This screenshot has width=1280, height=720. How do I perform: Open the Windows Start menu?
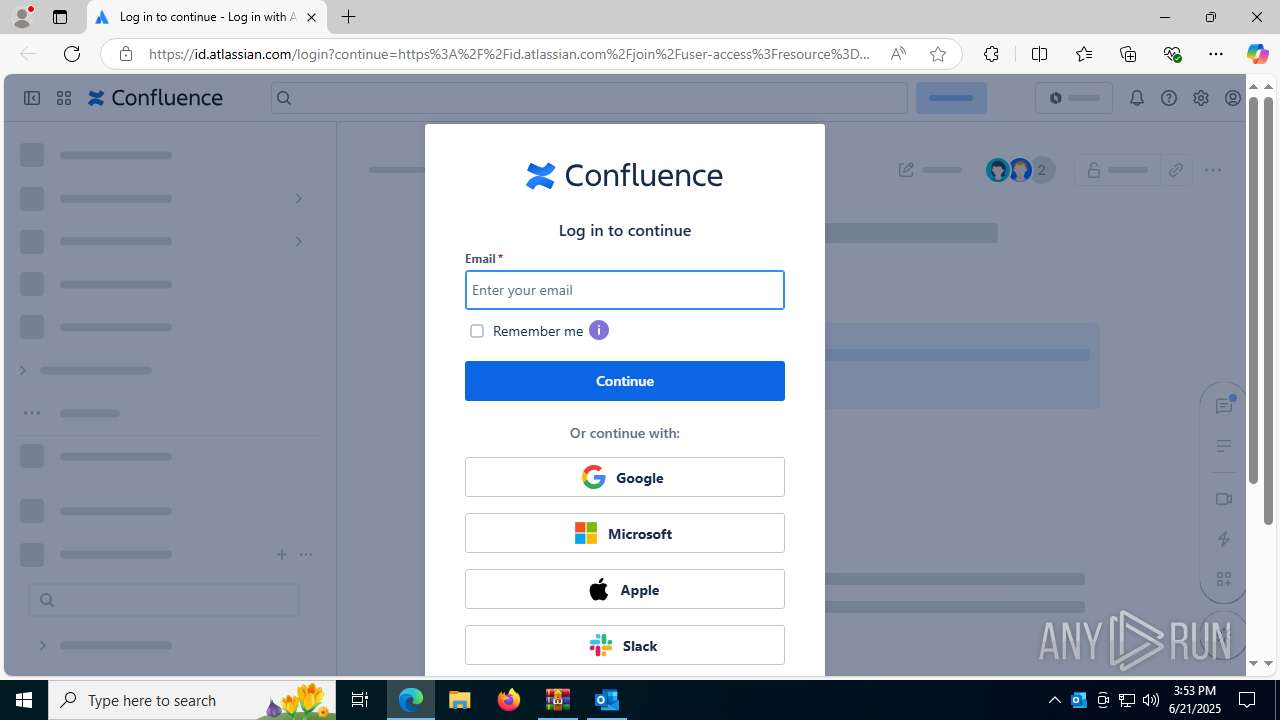coord(24,700)
